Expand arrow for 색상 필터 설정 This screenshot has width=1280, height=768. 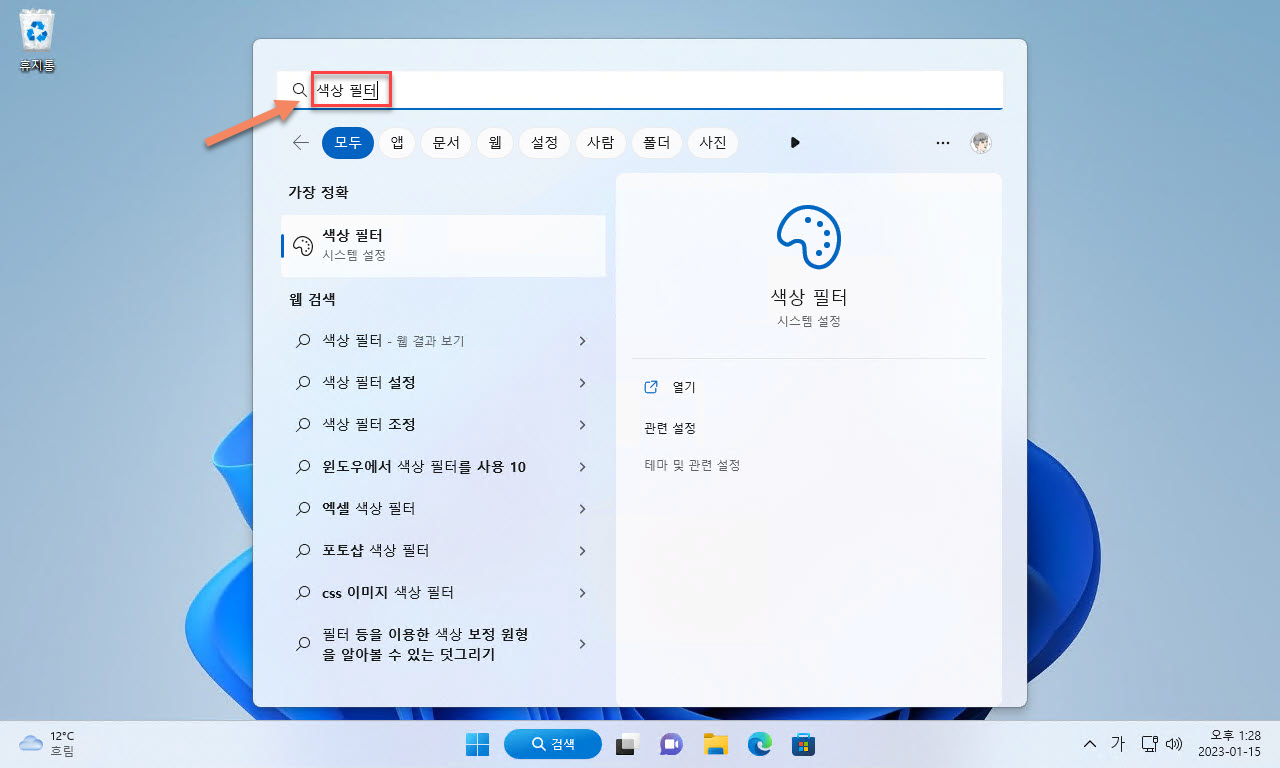click(x=582, y=383)
